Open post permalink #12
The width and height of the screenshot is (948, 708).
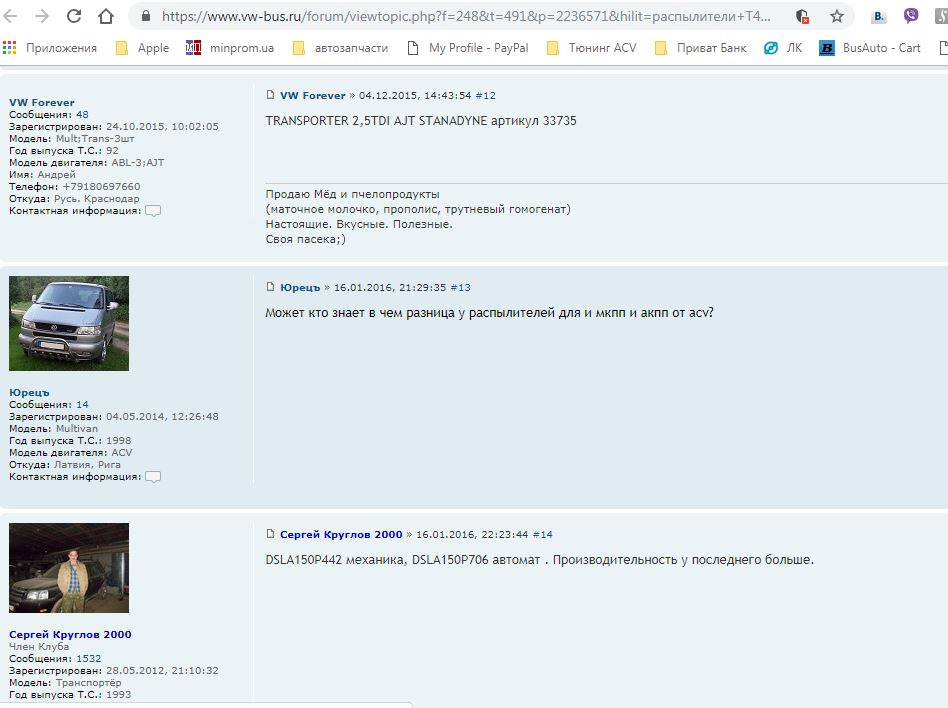(x=485, y=95)
